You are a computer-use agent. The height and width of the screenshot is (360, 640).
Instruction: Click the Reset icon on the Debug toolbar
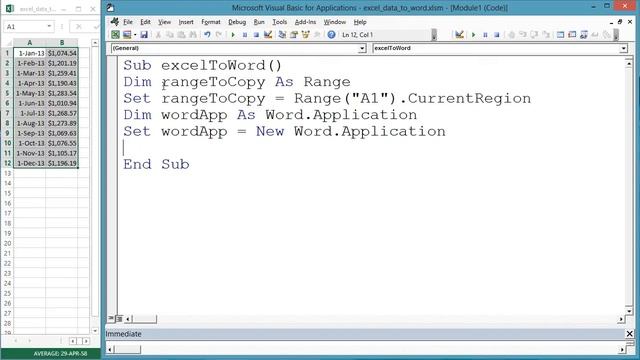[x=497, y=35]
